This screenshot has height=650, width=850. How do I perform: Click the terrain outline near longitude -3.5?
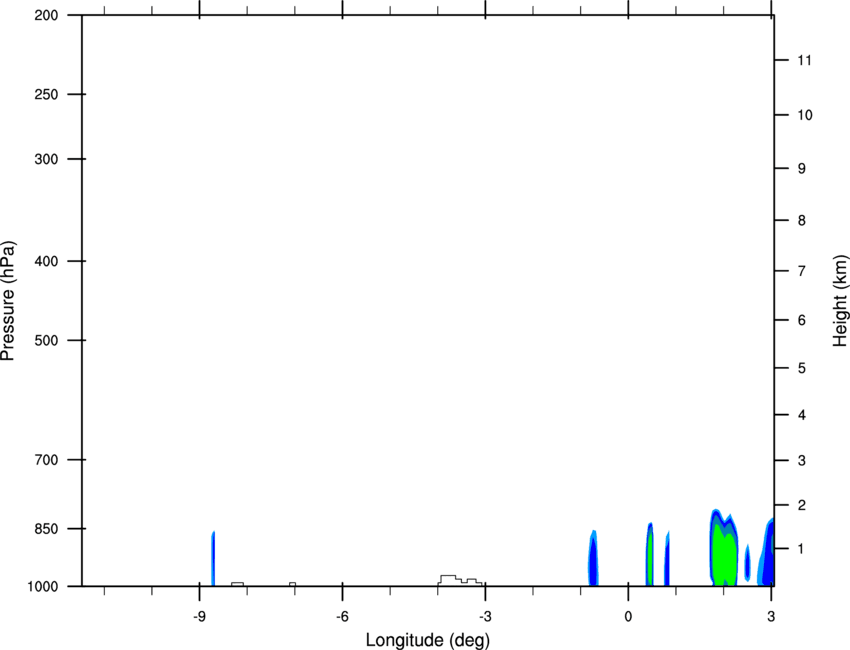point(460,580)
